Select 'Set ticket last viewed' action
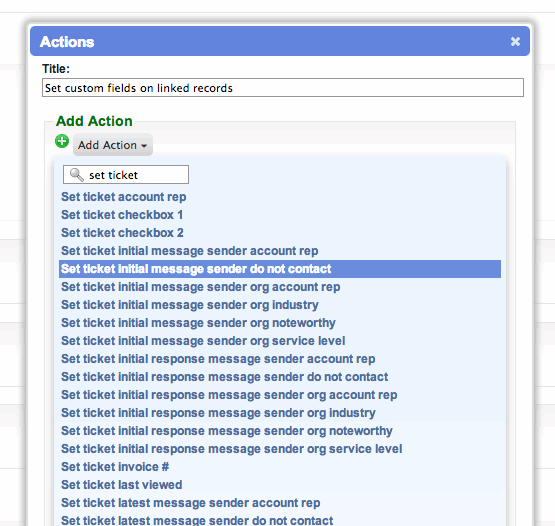The image size is (555, 526). point(121,485)
